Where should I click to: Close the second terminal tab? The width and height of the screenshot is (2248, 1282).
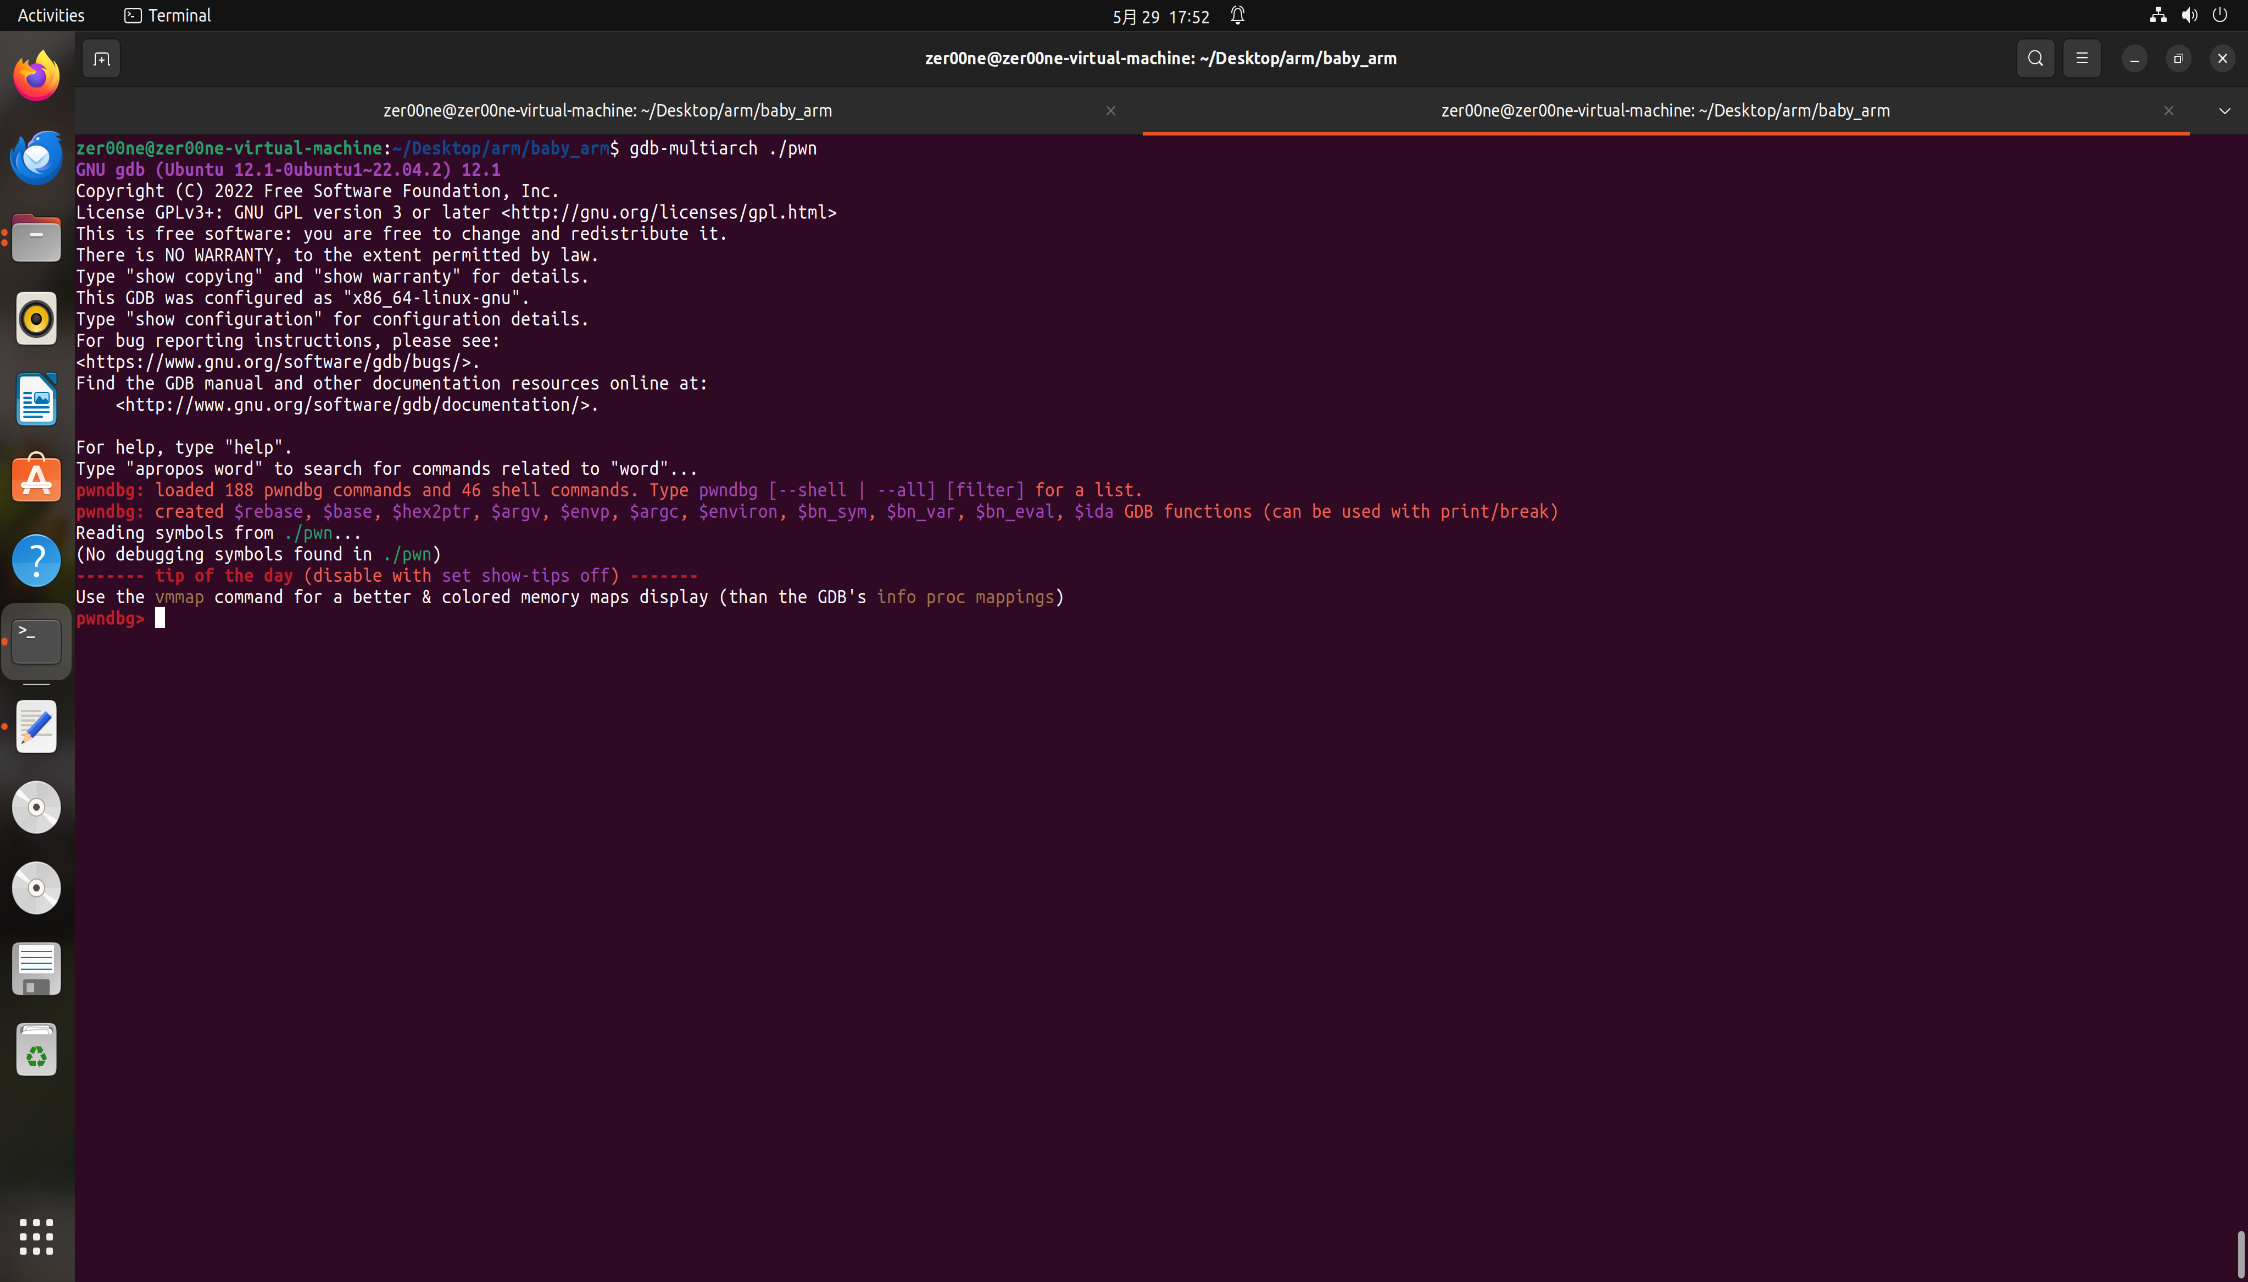(2168, 111)
